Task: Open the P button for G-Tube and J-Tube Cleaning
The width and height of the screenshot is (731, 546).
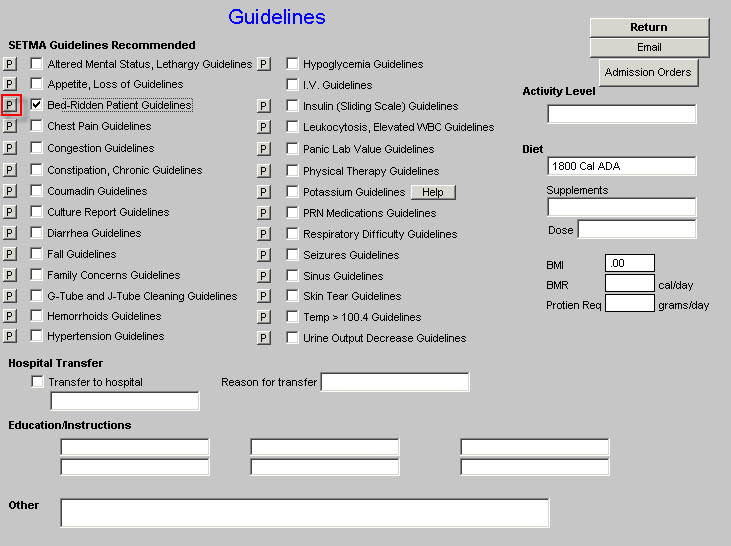Action: [9, 296]
